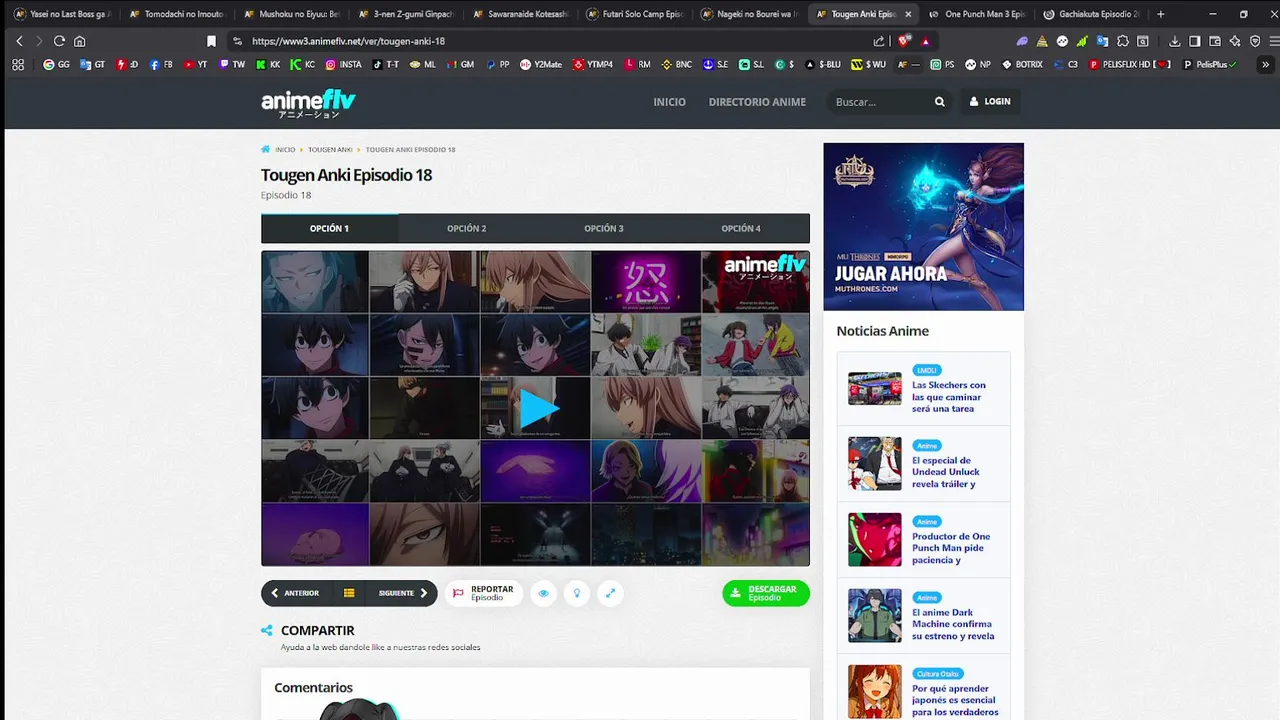Click the expand player arrows icon

pyautogui.click(x=610, y=593)
